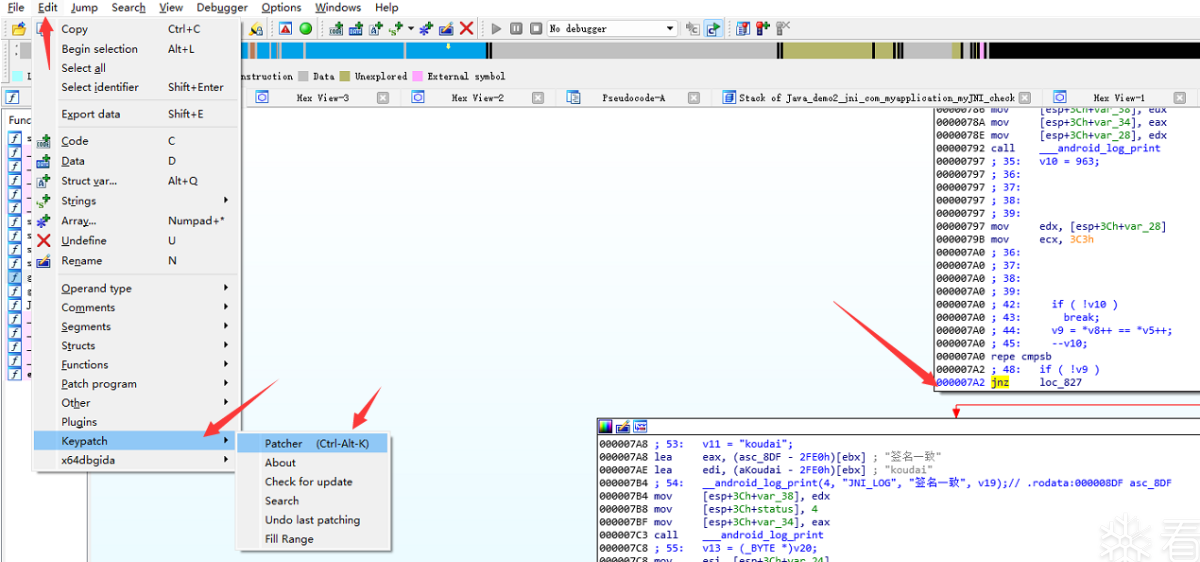Open the Options menu
1200x562 pixels.
[282, 7]
